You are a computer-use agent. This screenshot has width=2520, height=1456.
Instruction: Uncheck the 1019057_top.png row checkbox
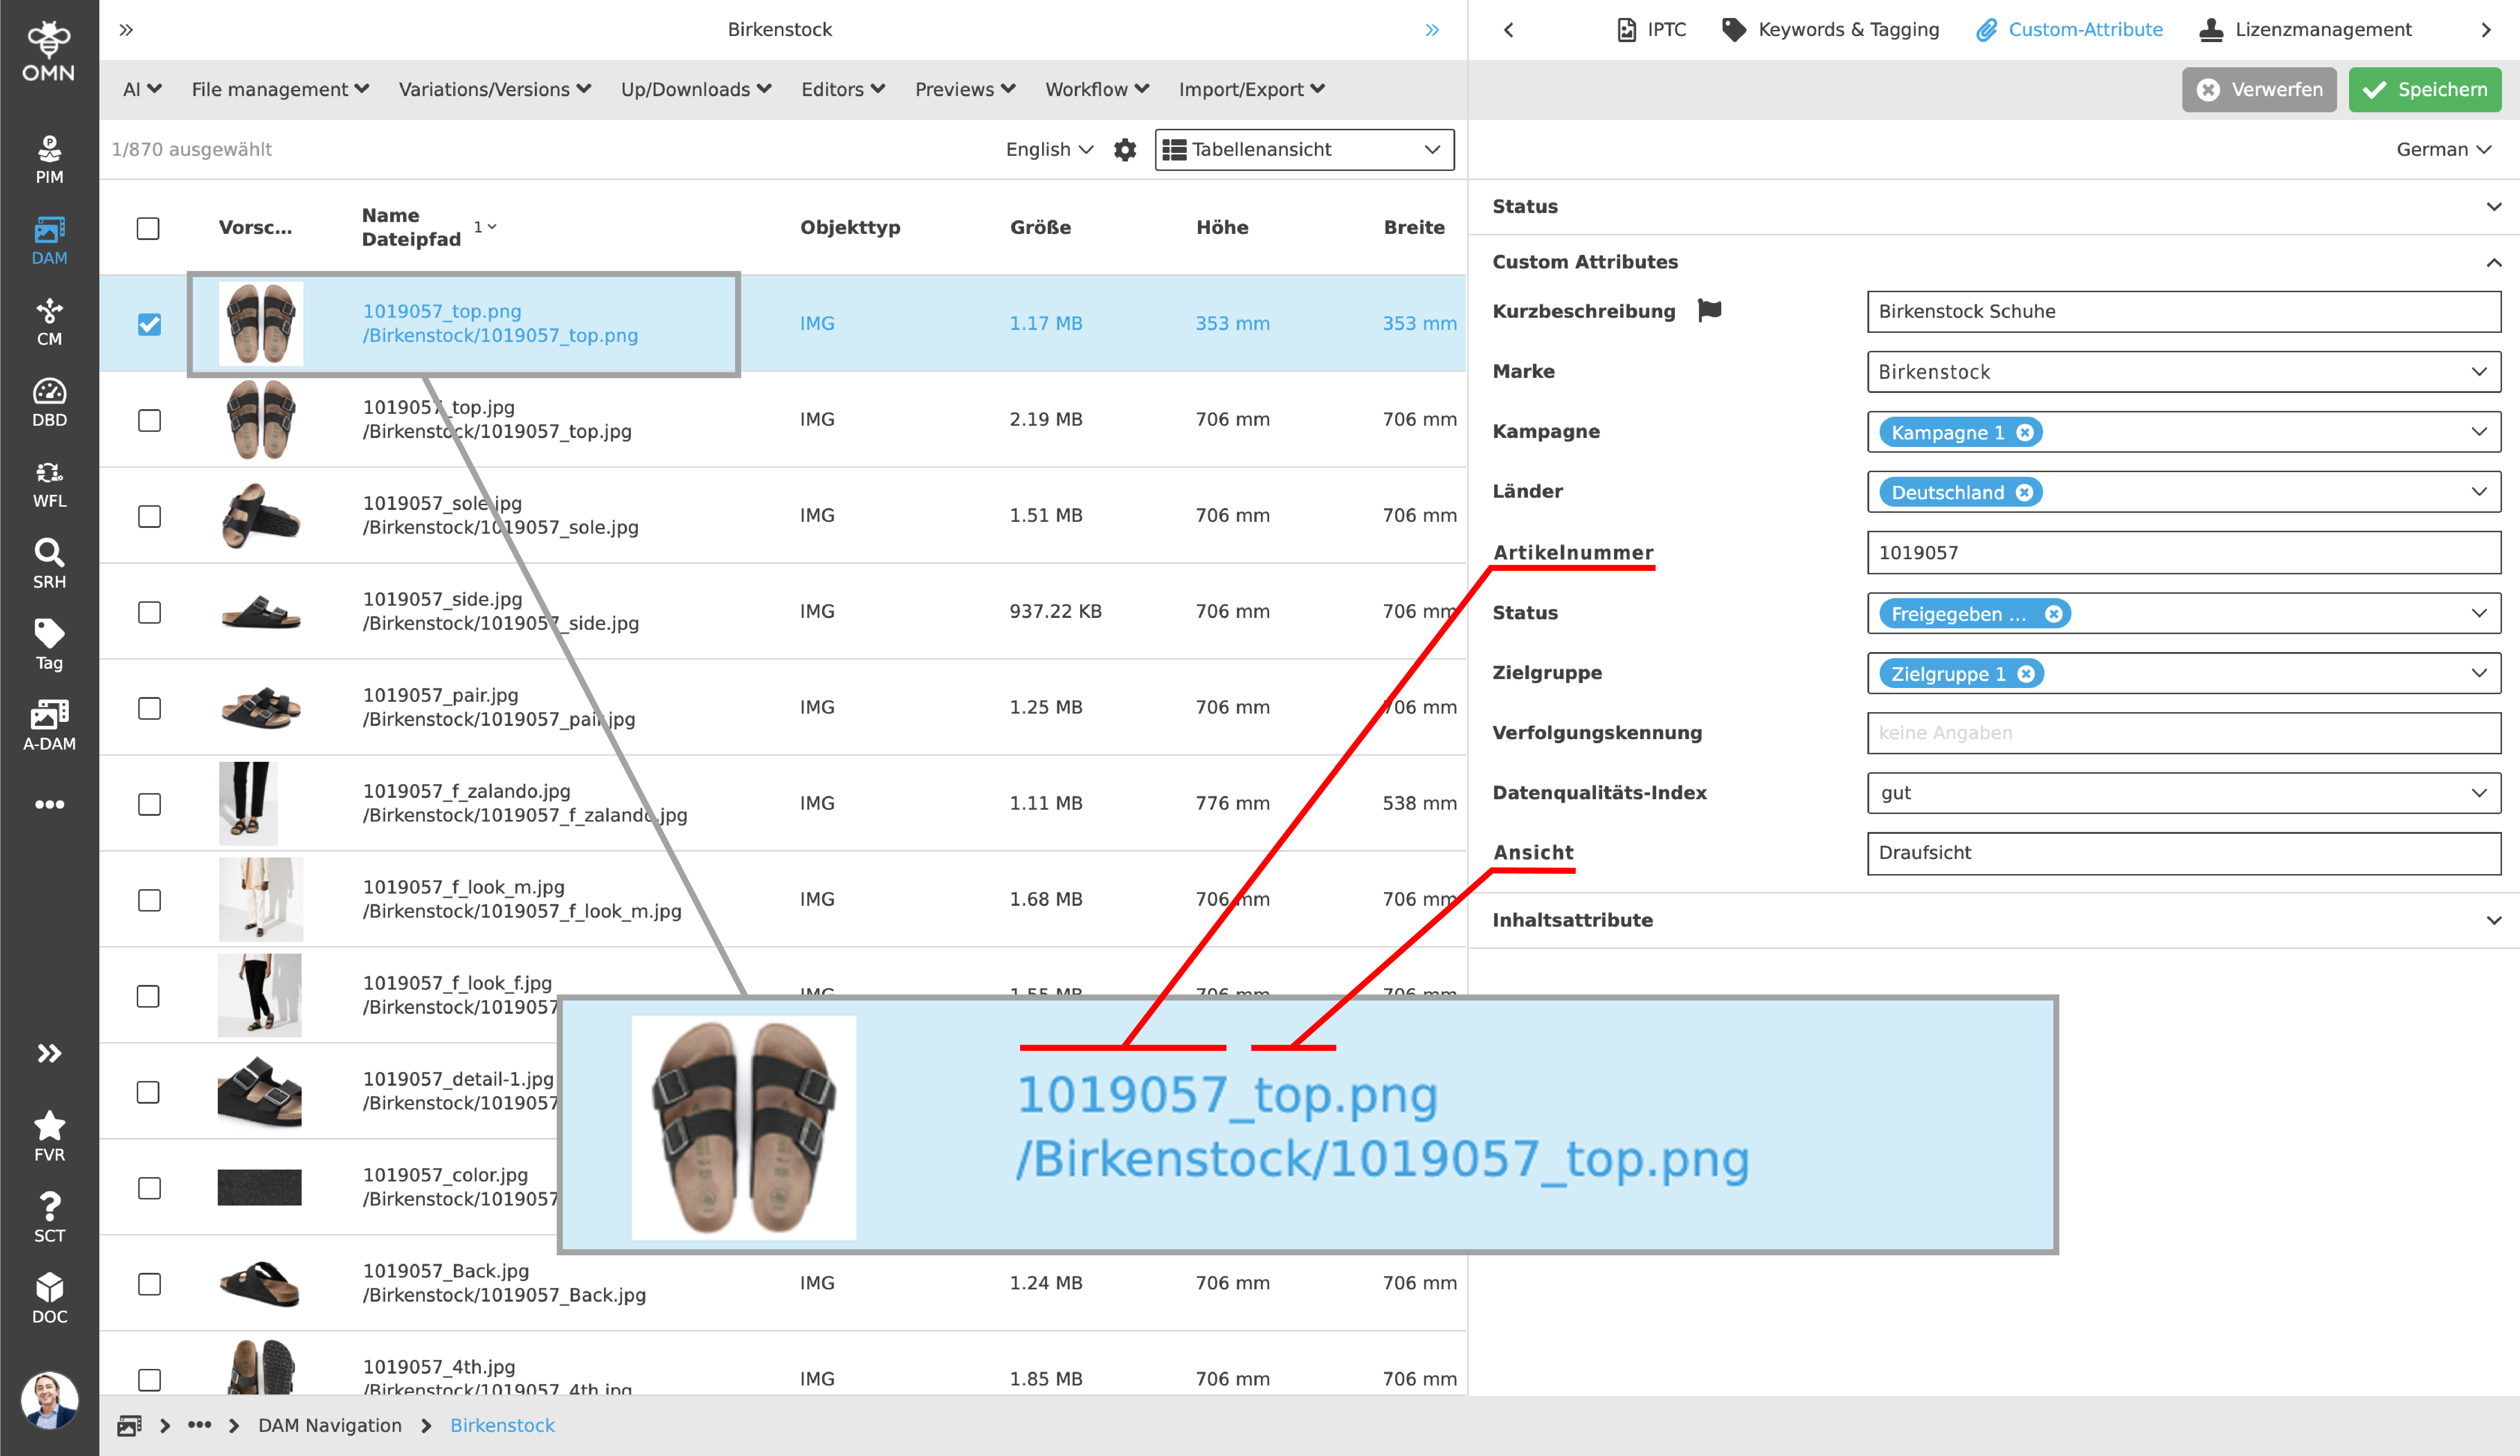[x=149, y=324]
